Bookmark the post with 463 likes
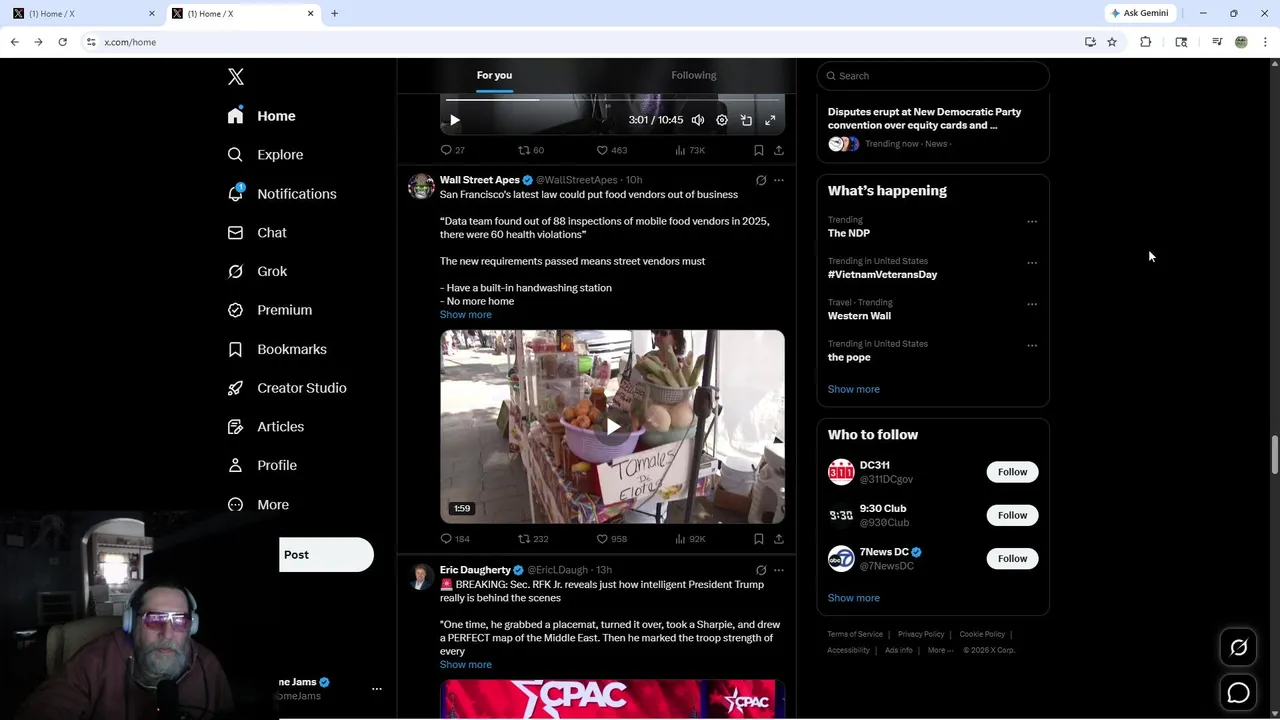This screenshot has width=1280, height=720. pyautogui.click(x=759, y=150)
